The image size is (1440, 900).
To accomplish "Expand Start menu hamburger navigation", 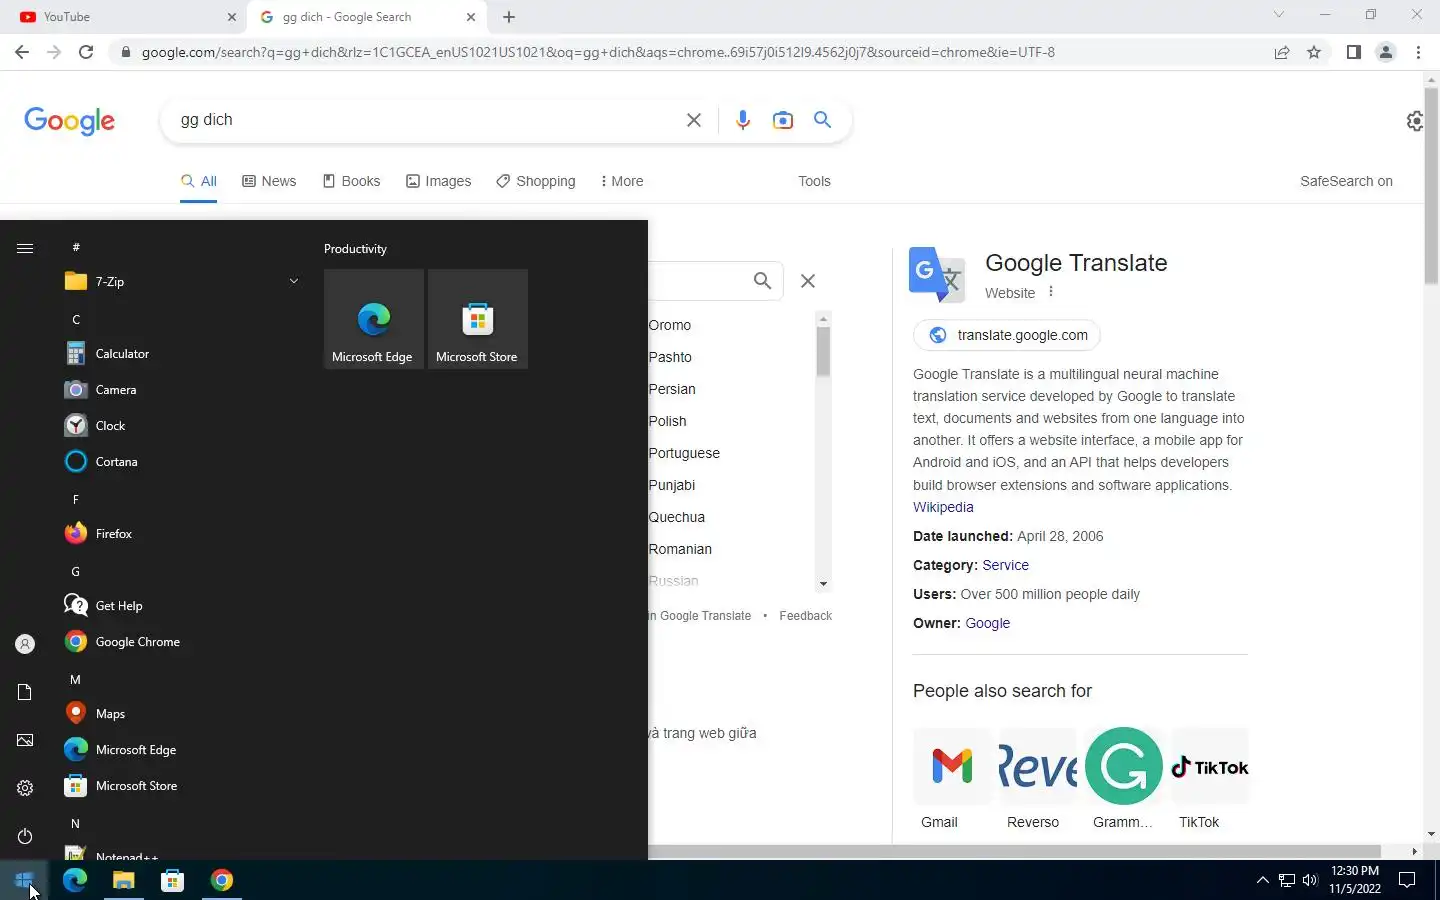I will click(25, 248).
